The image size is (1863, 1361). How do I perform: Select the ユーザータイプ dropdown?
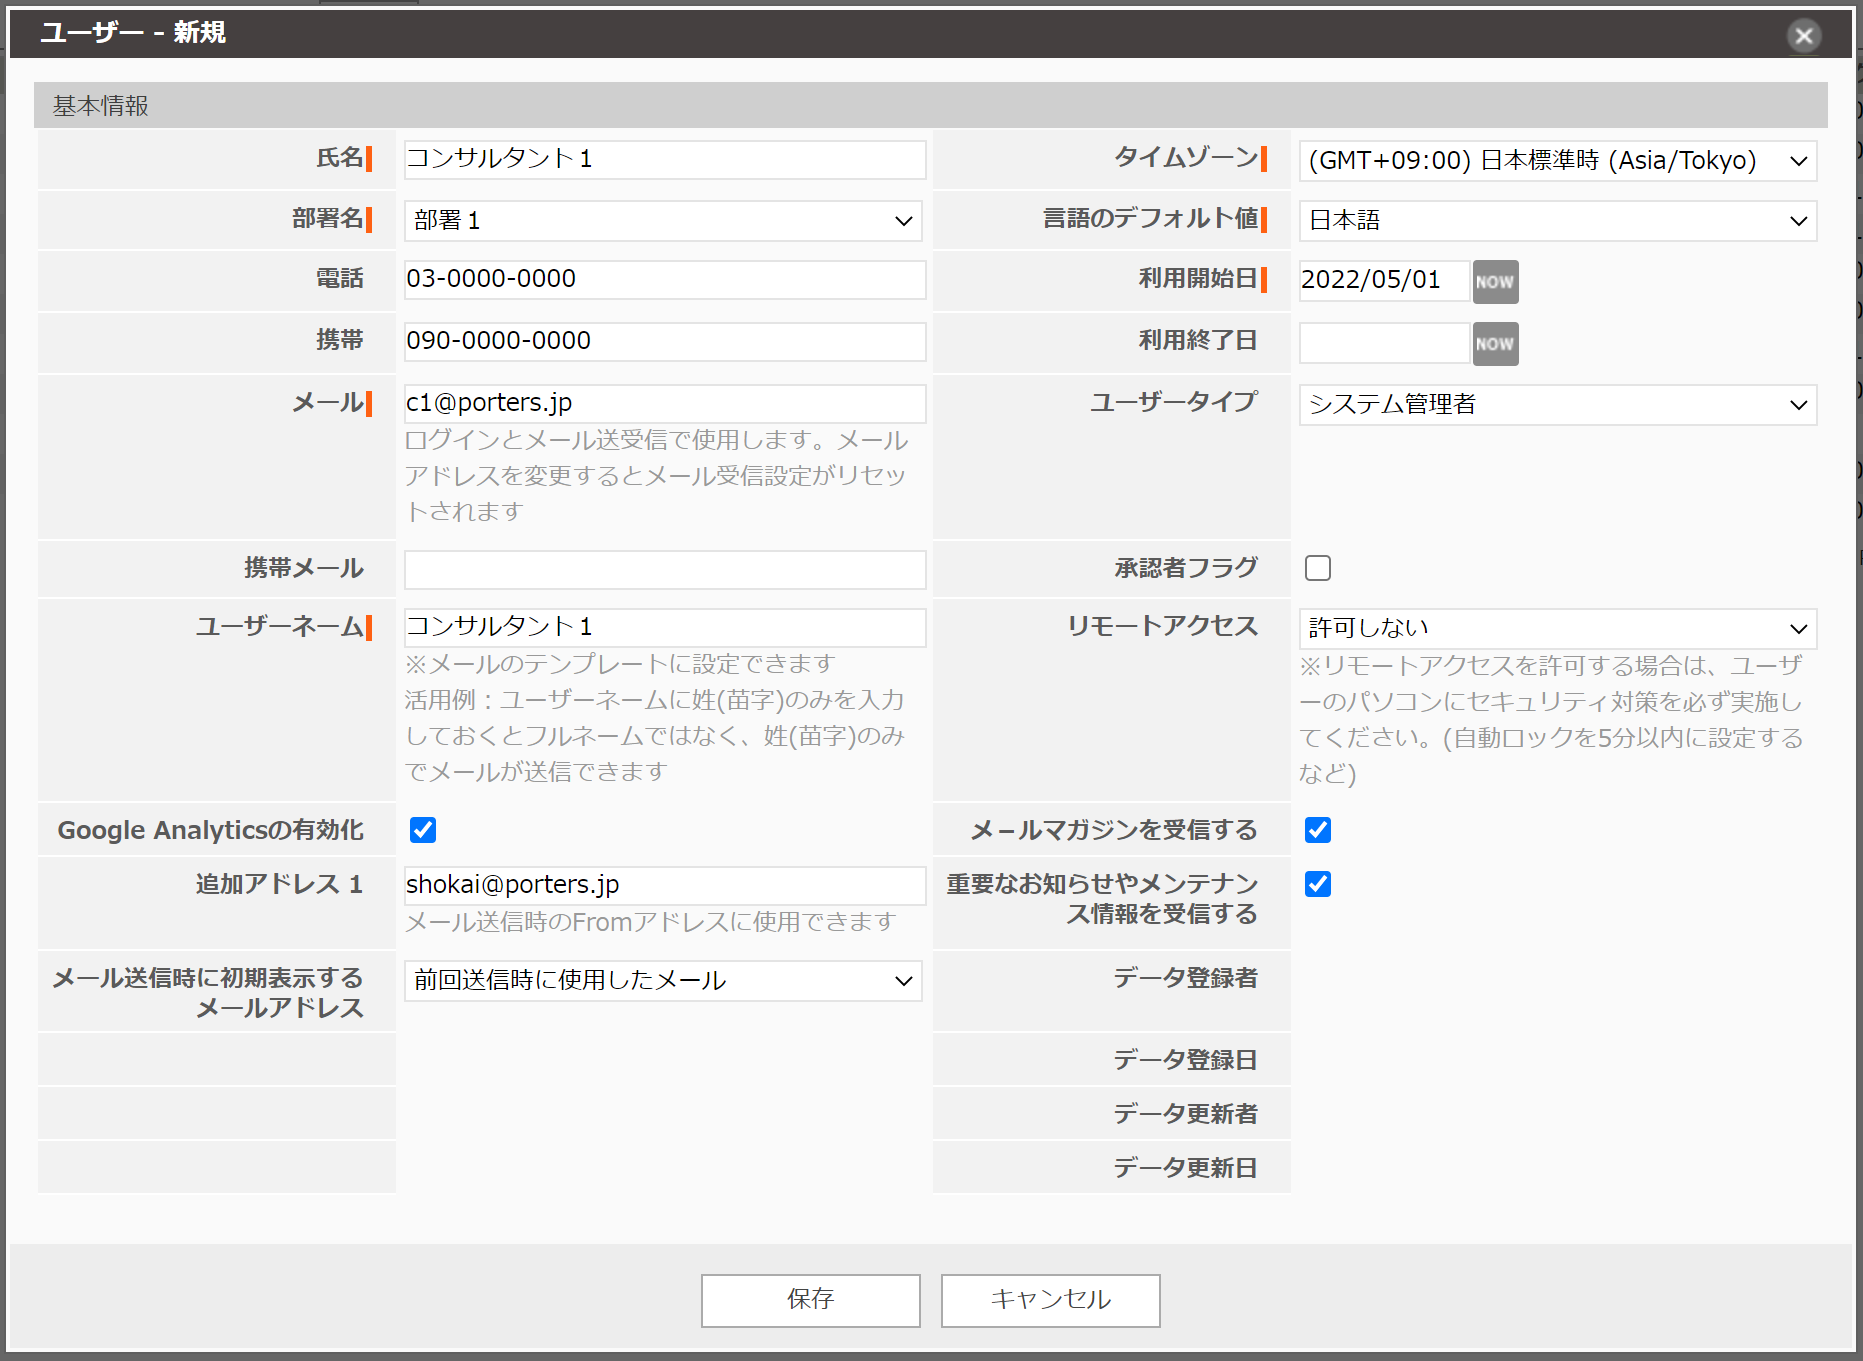(1556, 405)
